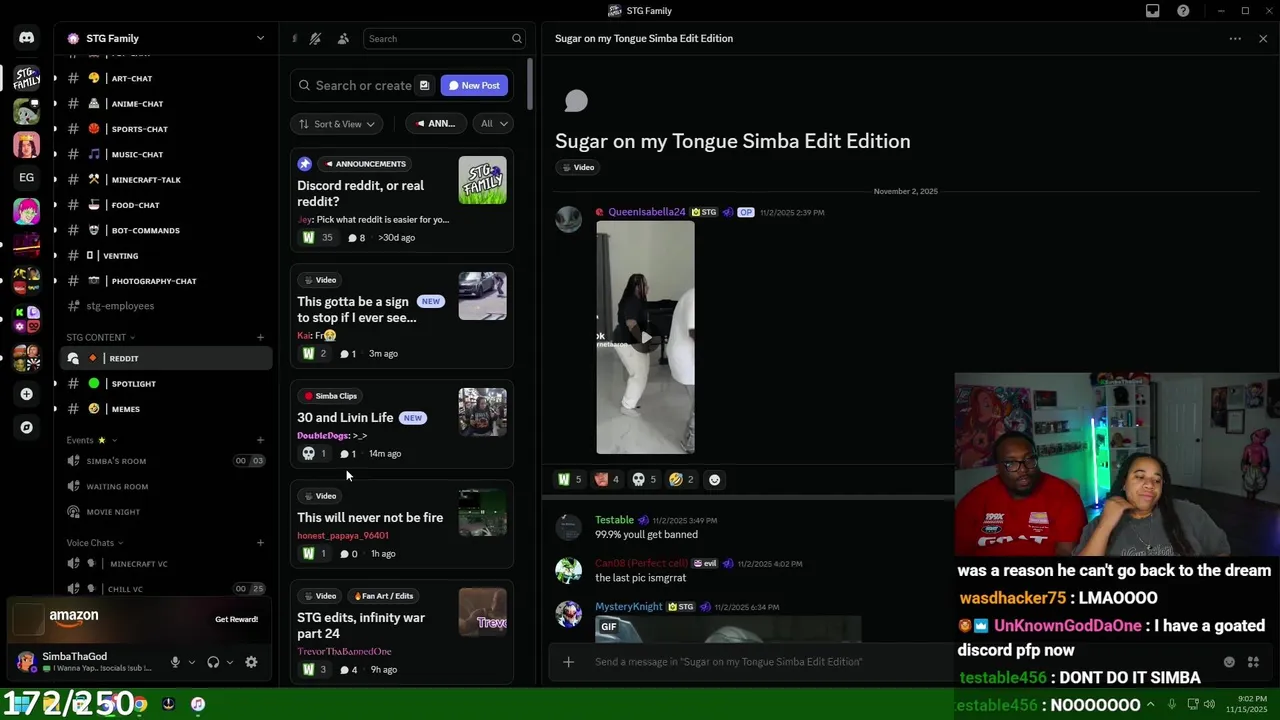Open the 'Discord reddit, or real reddit?' post
Screen dimensions: 1280x720
tap(402, 202)
